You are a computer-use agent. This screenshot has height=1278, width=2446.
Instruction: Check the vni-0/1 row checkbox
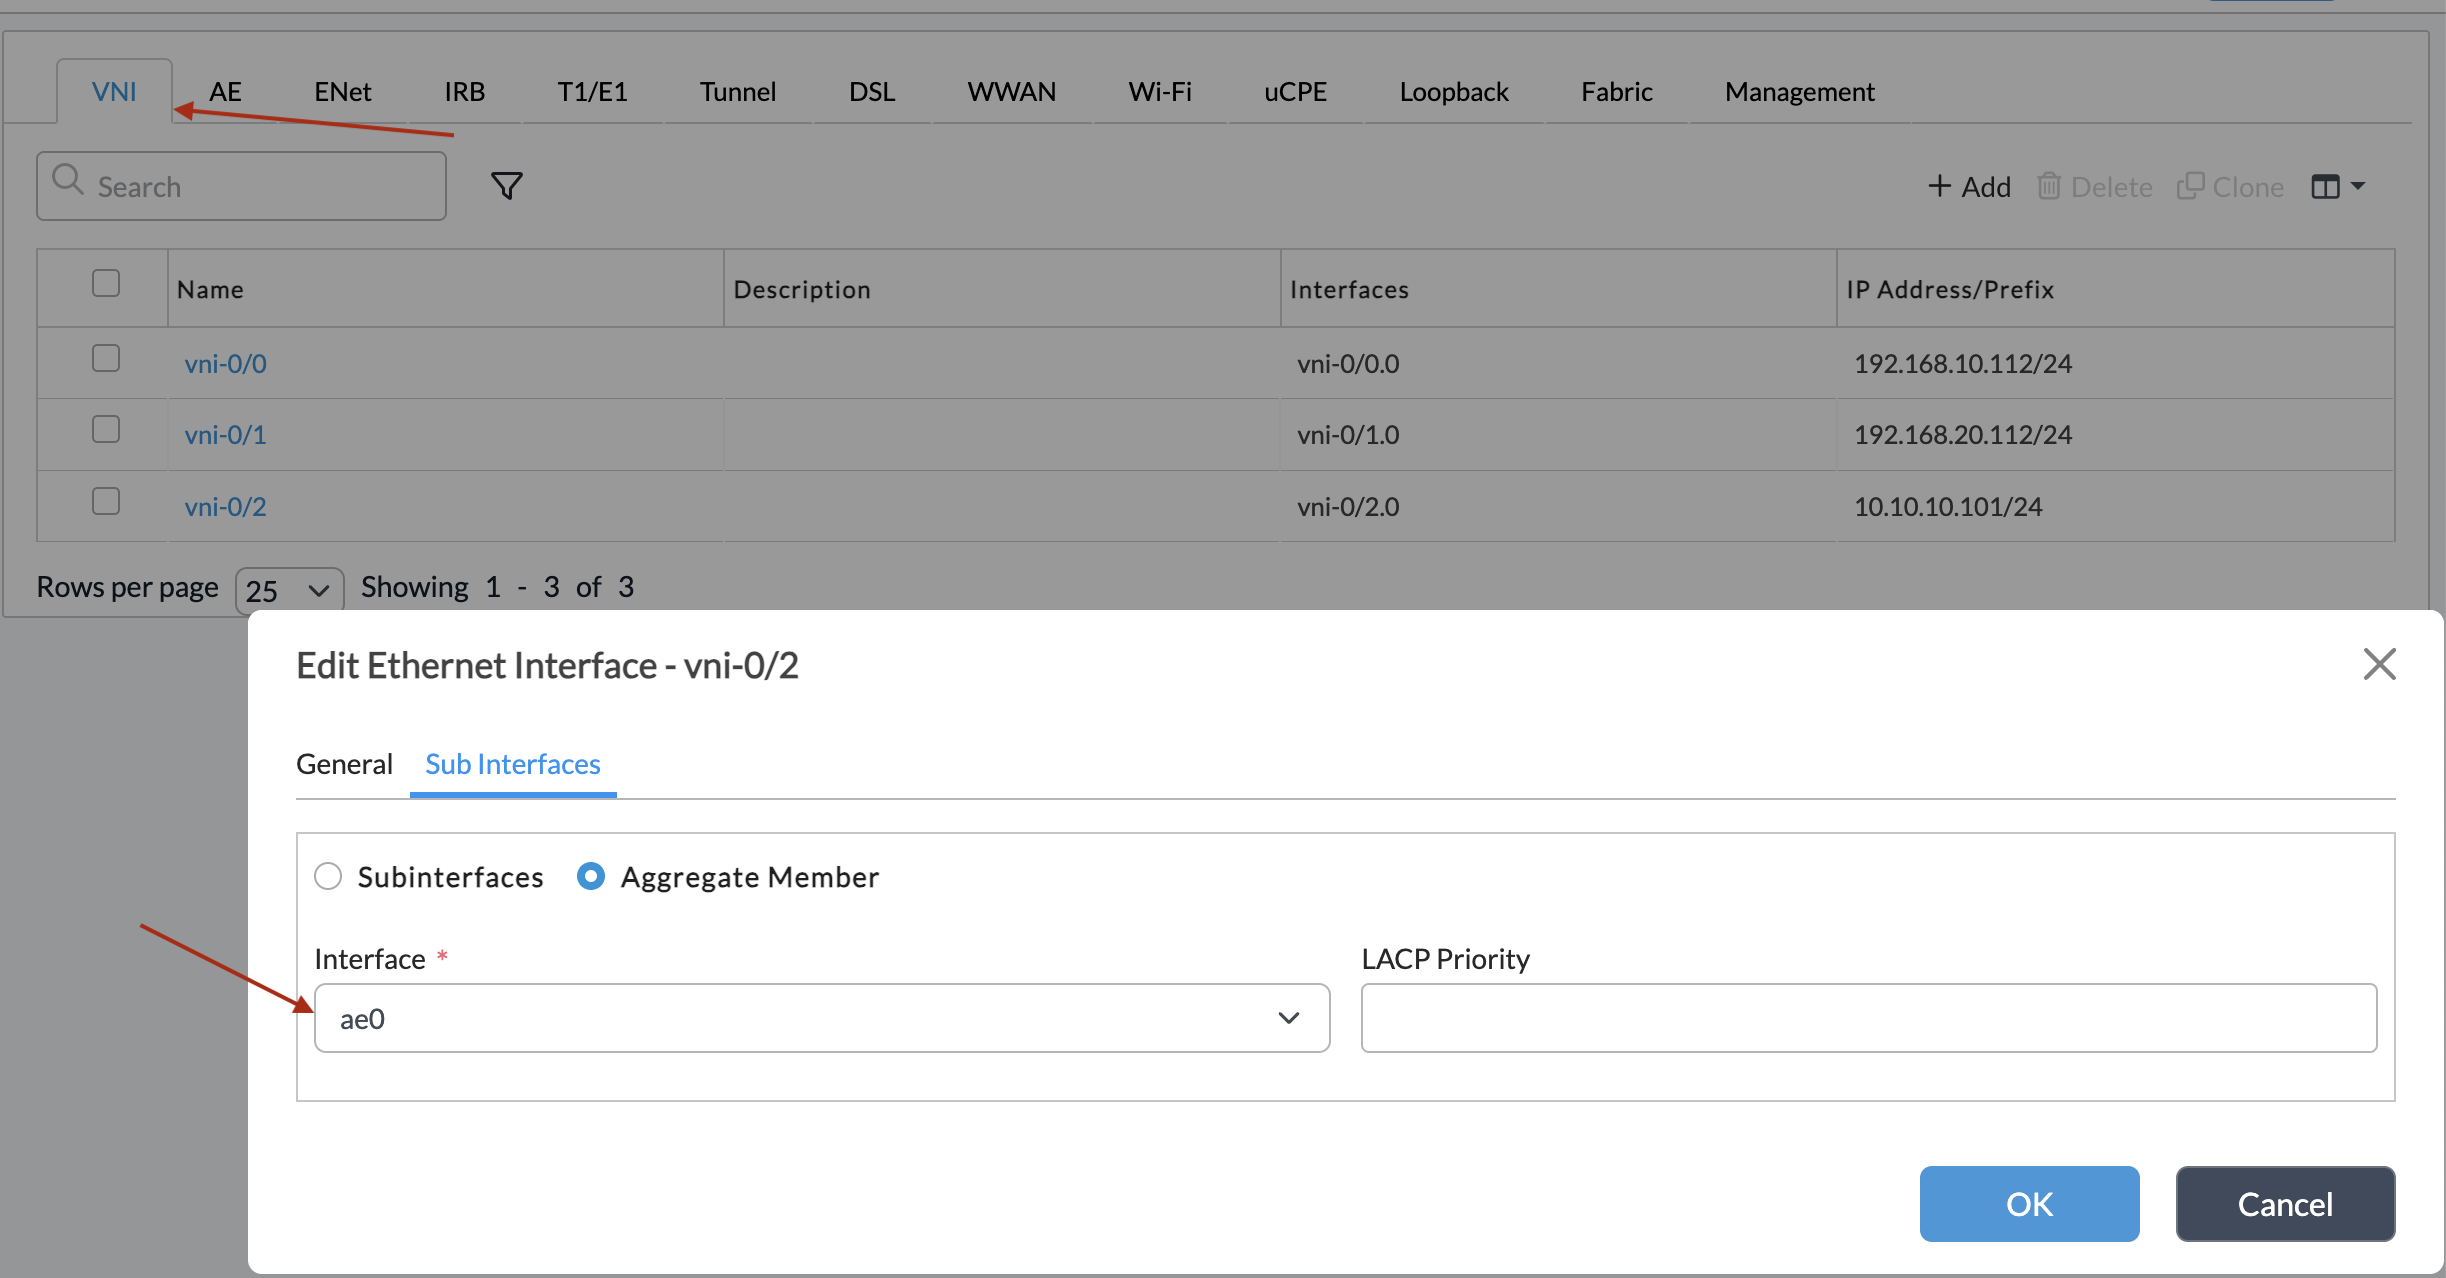point(106,430)
